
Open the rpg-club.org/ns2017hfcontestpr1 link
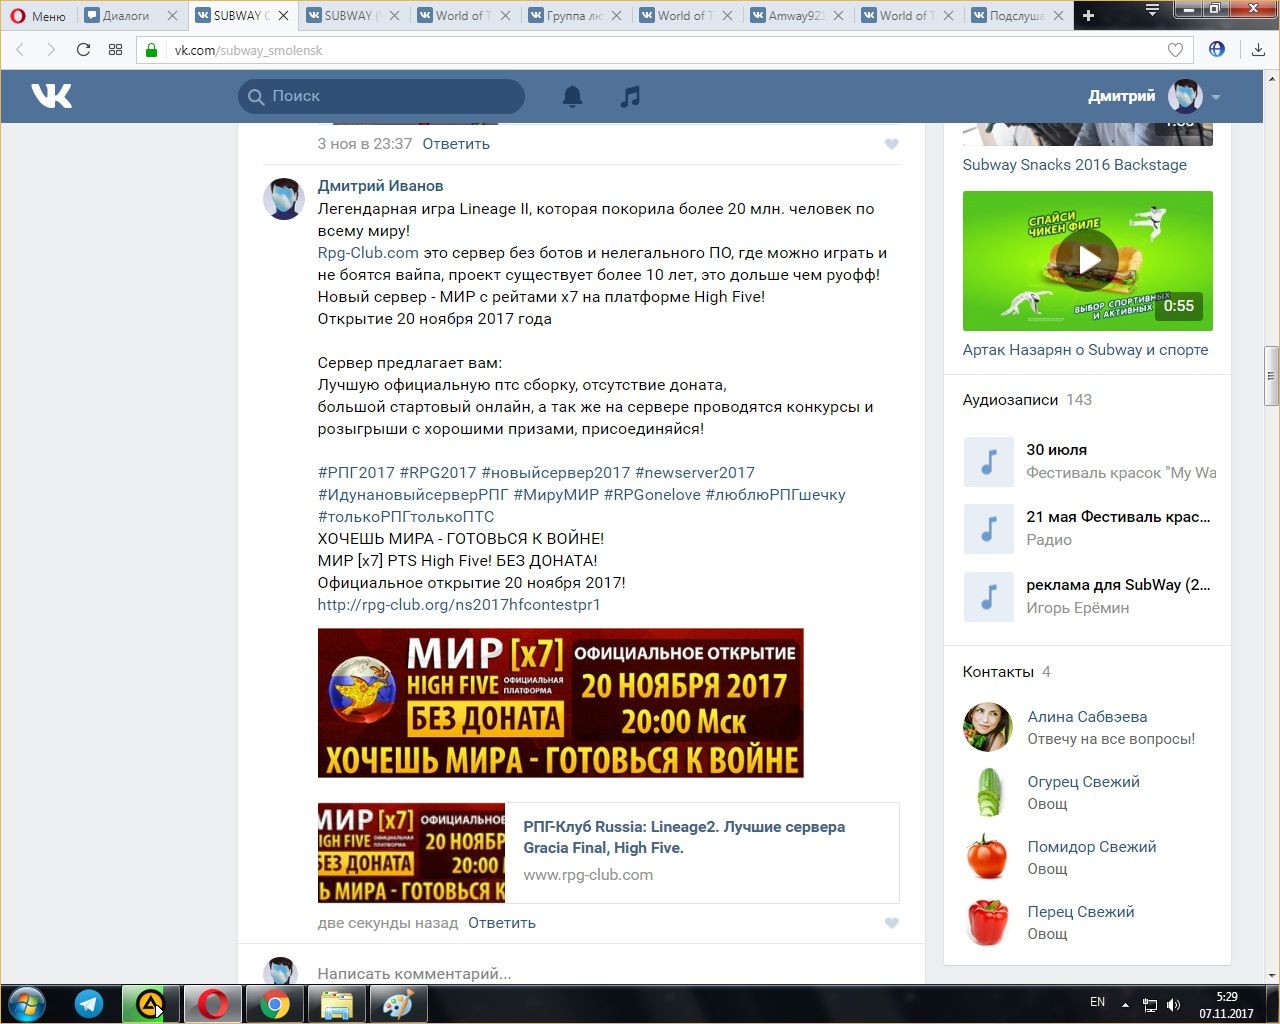[459, 605]
